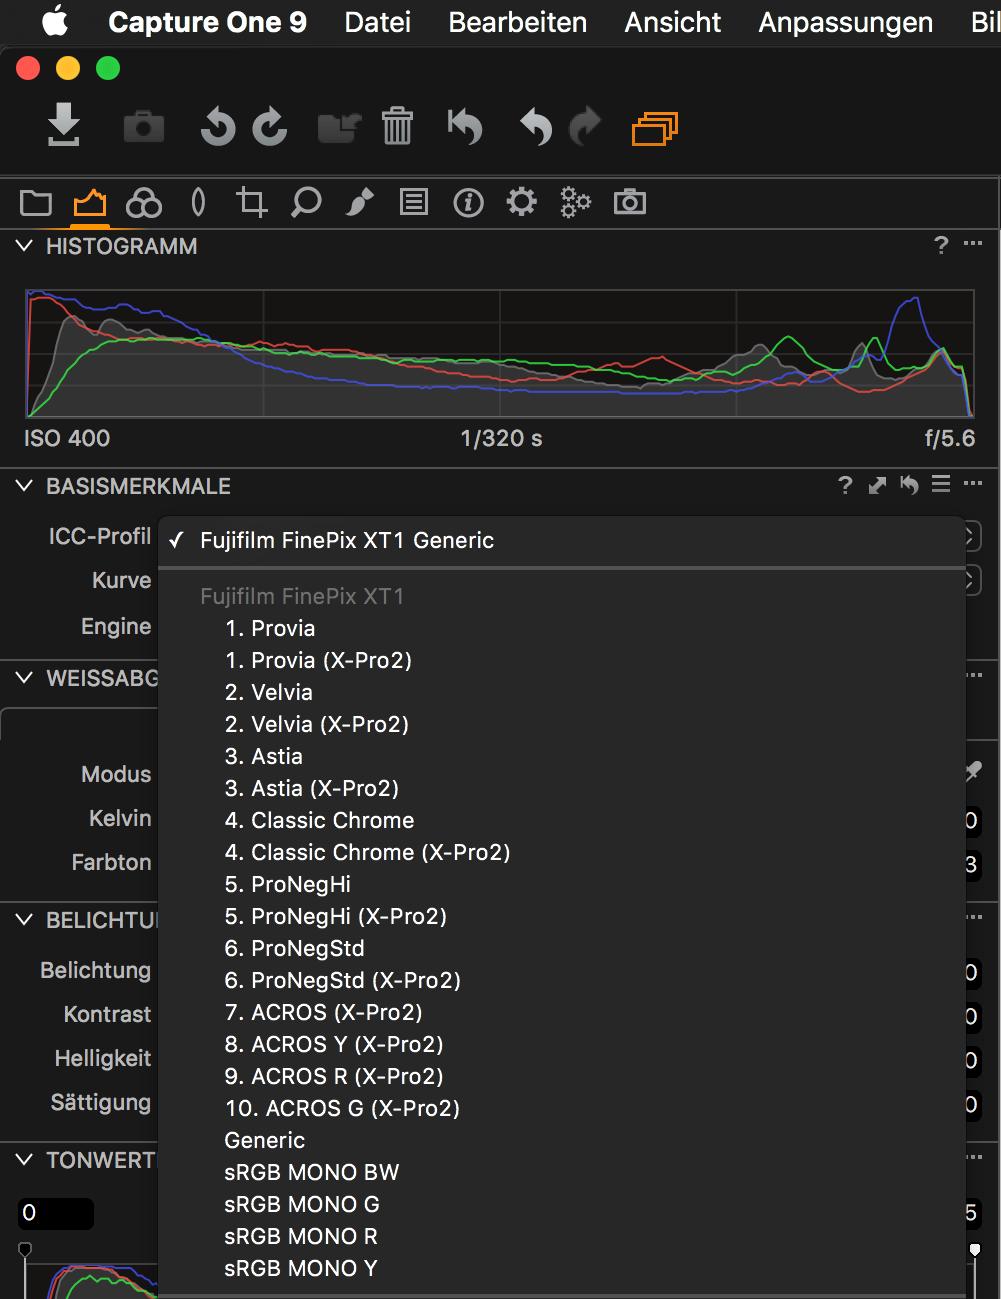The height and width of the screenshot is (1299, 1001).
Task: Open the Library folder tool tab
Action: coord(36,203)
